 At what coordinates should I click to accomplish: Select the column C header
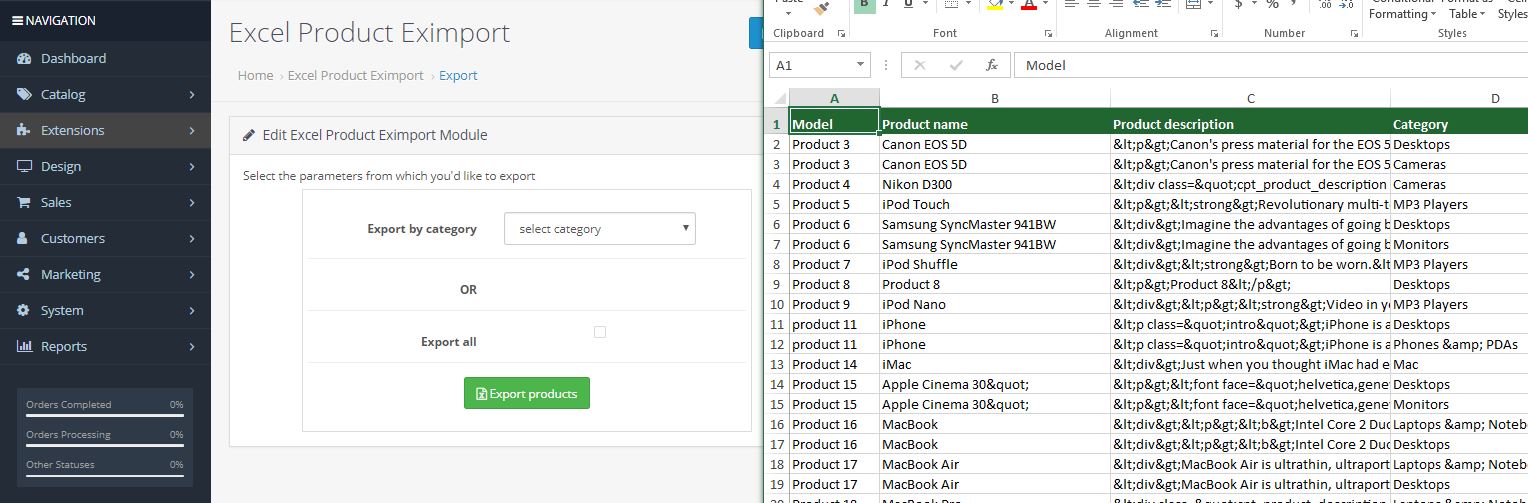1250,98
